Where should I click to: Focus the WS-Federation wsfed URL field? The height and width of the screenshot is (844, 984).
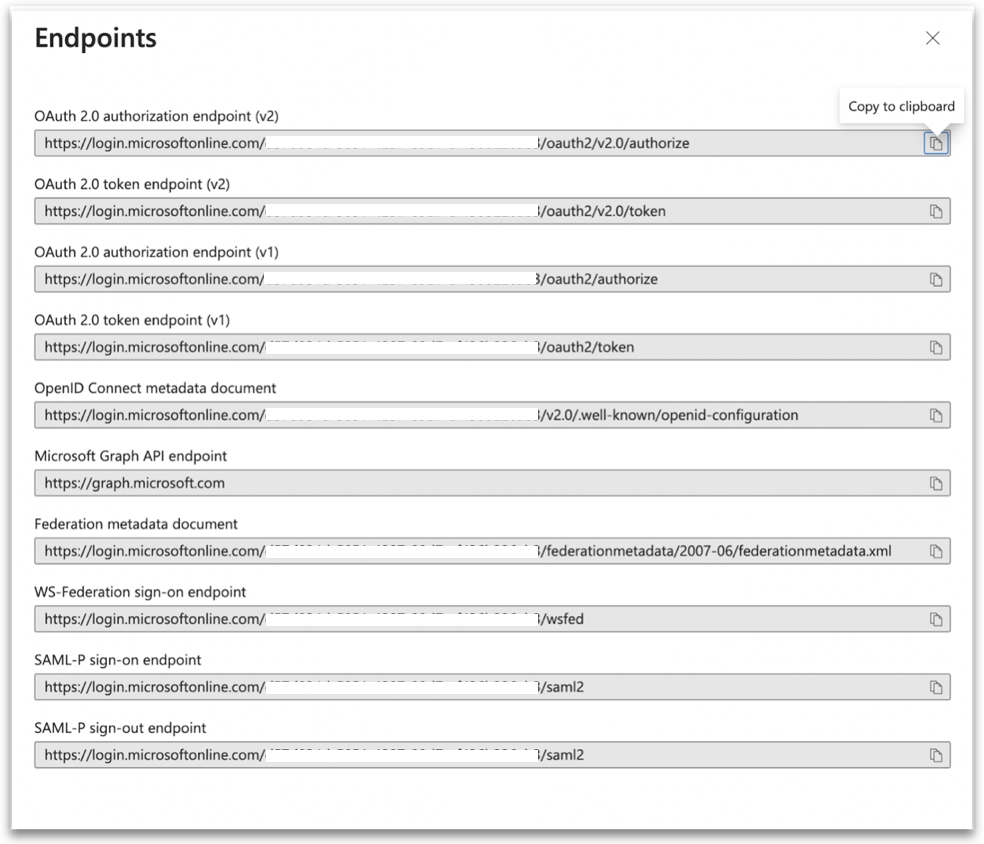pos(478,619)
